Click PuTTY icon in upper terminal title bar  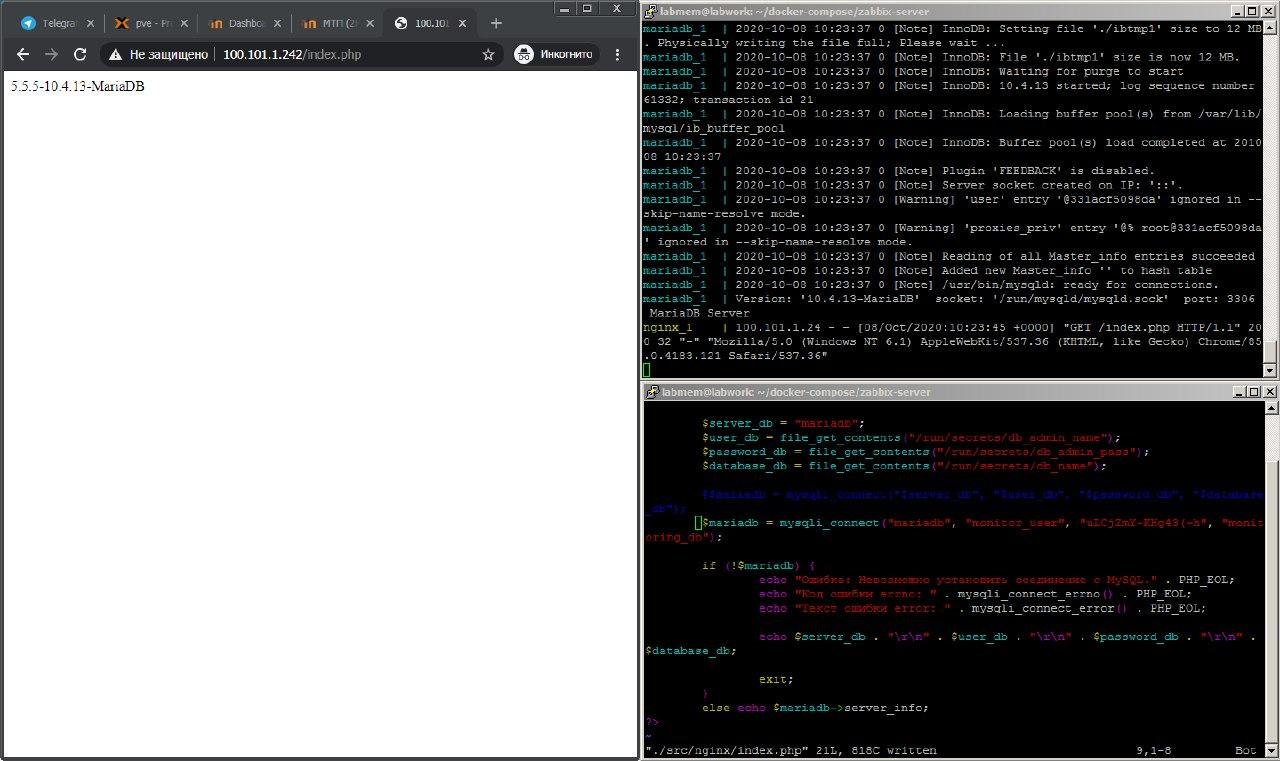[651, 10]
